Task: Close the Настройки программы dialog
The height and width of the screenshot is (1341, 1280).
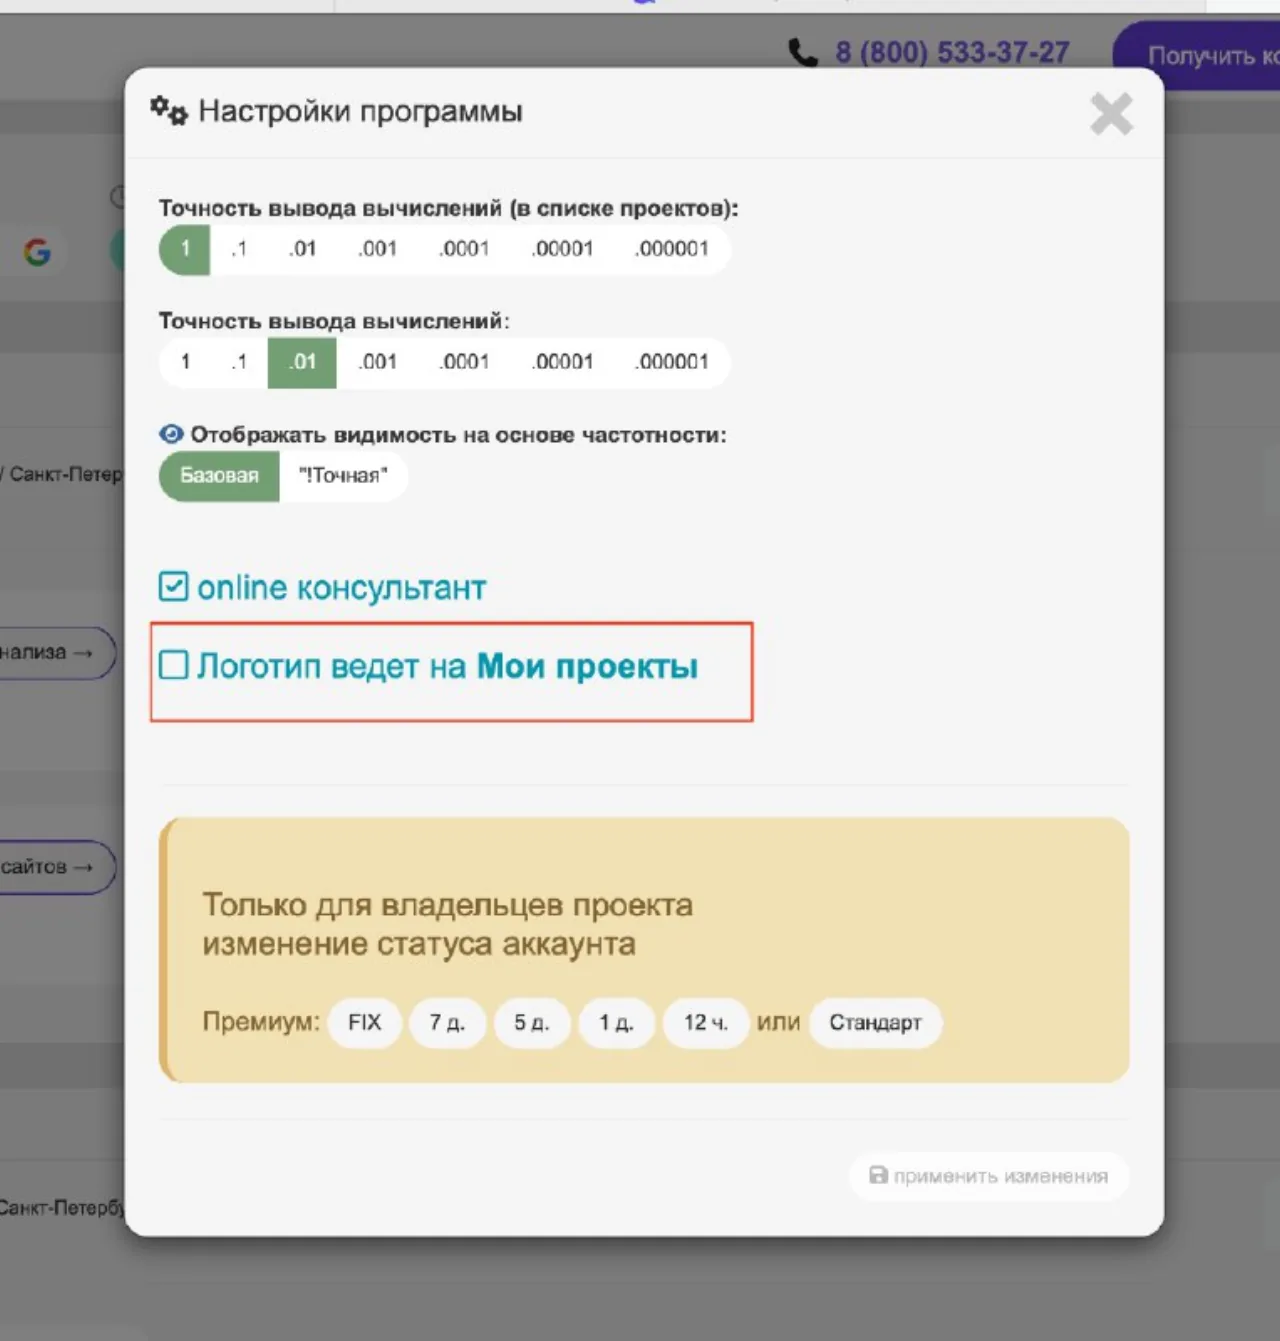Action: point(1111,113)
